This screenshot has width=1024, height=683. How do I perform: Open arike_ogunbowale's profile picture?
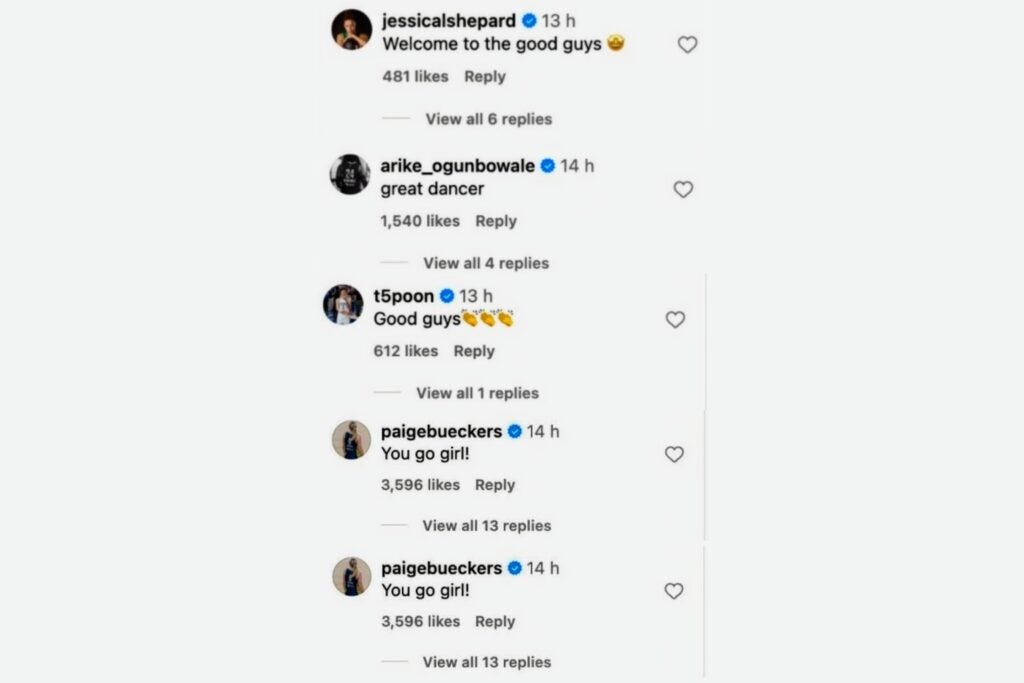click(350, 174)
